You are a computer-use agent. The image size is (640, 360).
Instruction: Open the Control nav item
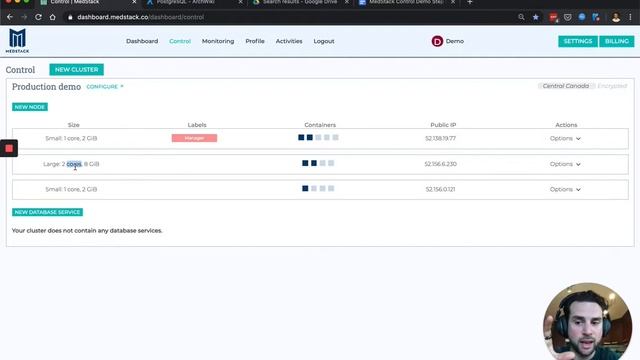[180, 41]
